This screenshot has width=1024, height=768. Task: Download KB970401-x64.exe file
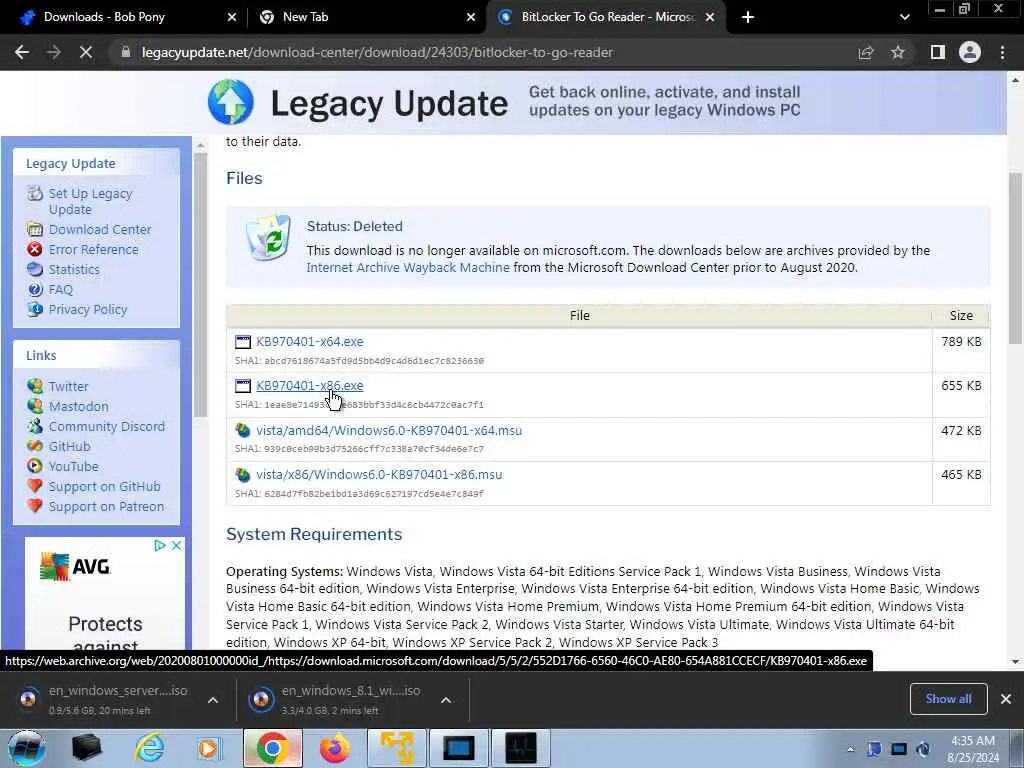click(x=310, y=342)
